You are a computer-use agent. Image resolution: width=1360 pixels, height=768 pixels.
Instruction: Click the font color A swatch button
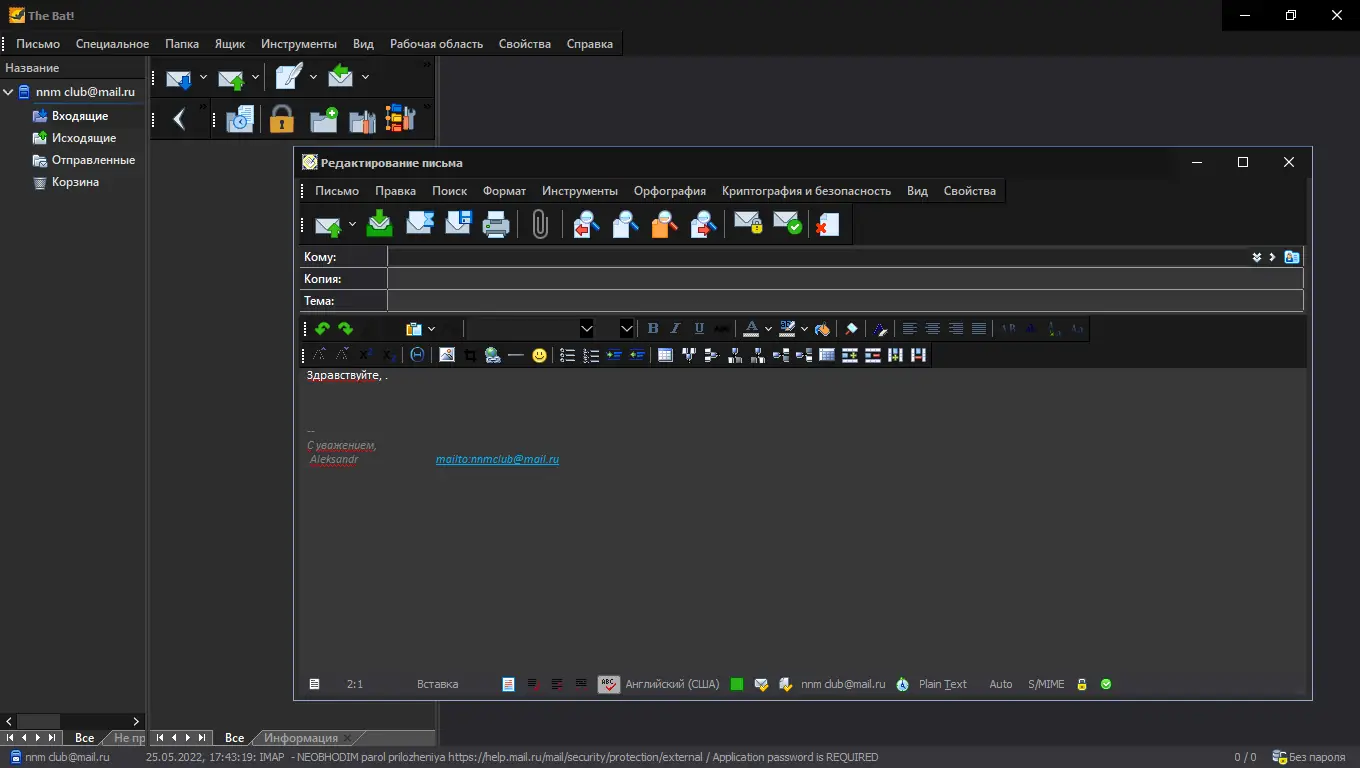point(751,328)
